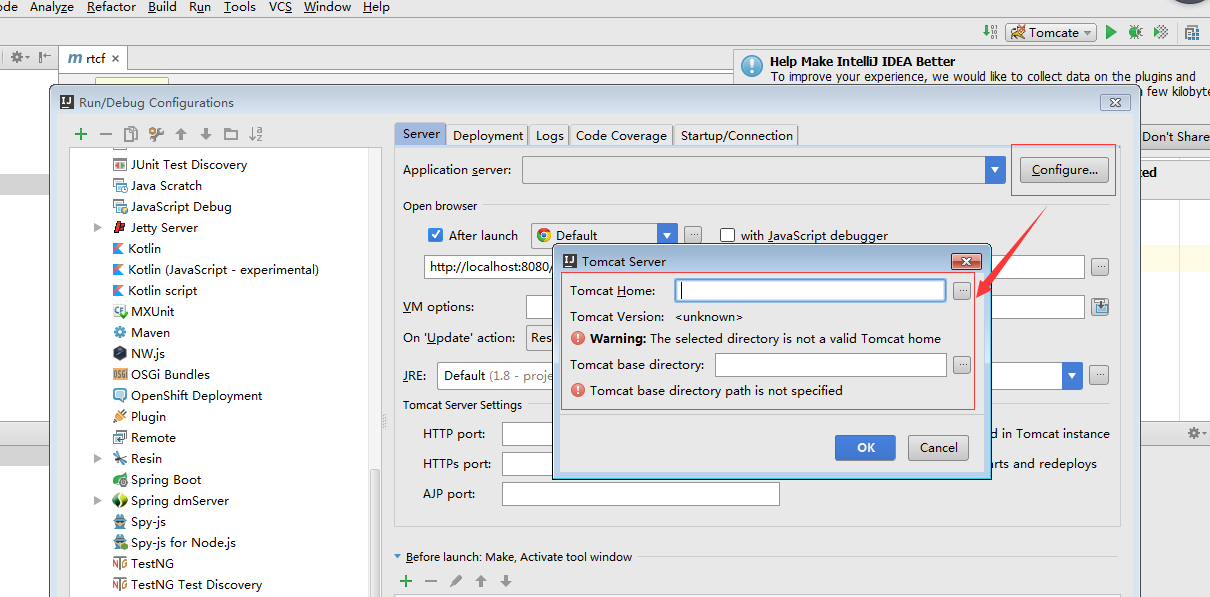Screen dimensions: 1210x597
Task: Sort configurations alphabetically icon
Action: (x=256, y=134)
